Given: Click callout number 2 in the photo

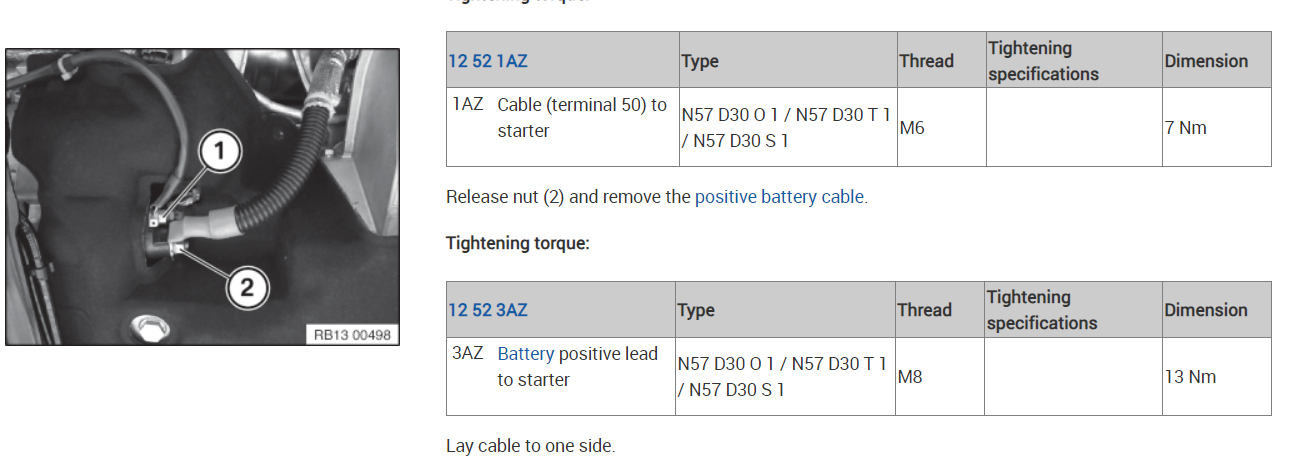Looking at the screenshot, I should (x=246, y=288).
